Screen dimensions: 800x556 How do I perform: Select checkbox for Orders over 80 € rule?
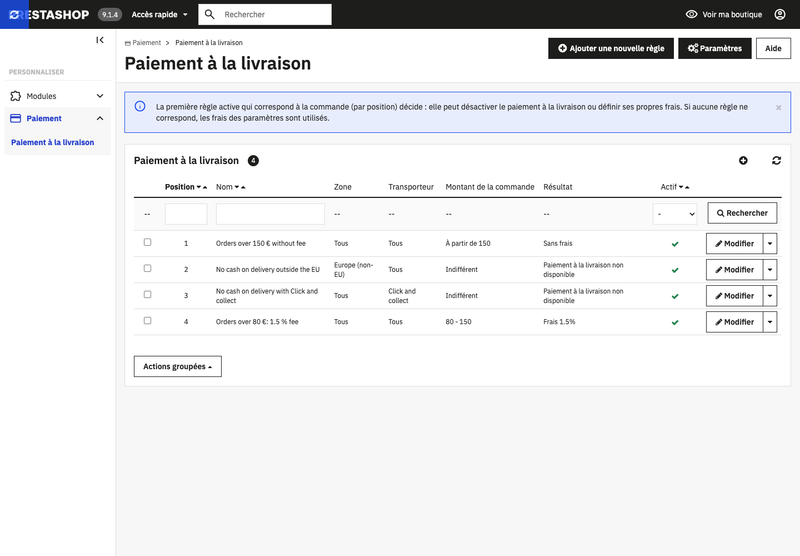click(x=147, y=321)
